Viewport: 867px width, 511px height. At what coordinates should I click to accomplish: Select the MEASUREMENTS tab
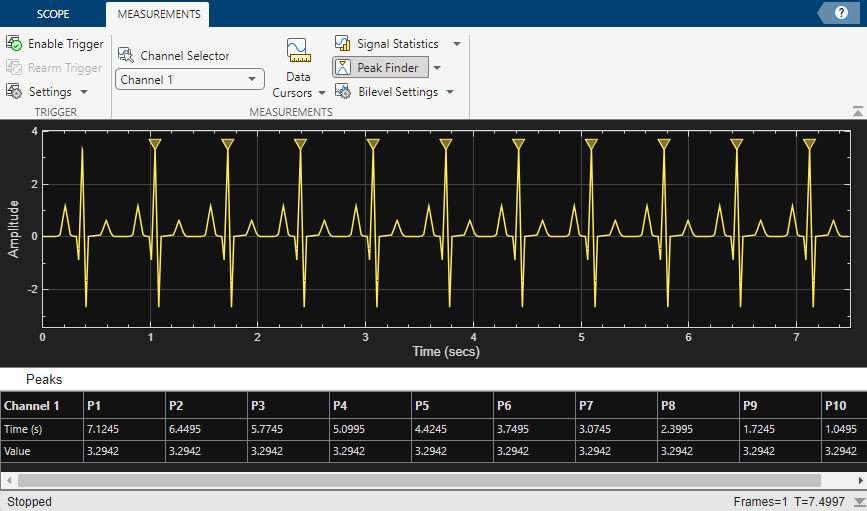pyautogui.click(x=157, y=15)
